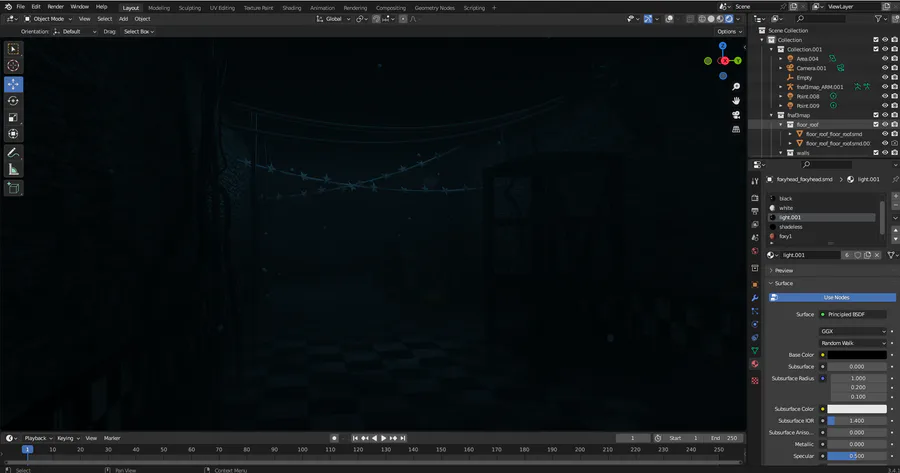The height and width of the screenshot is (473, 900).
Task: Open the Modifiers wrench tab
Action: [x=755, y=298]
